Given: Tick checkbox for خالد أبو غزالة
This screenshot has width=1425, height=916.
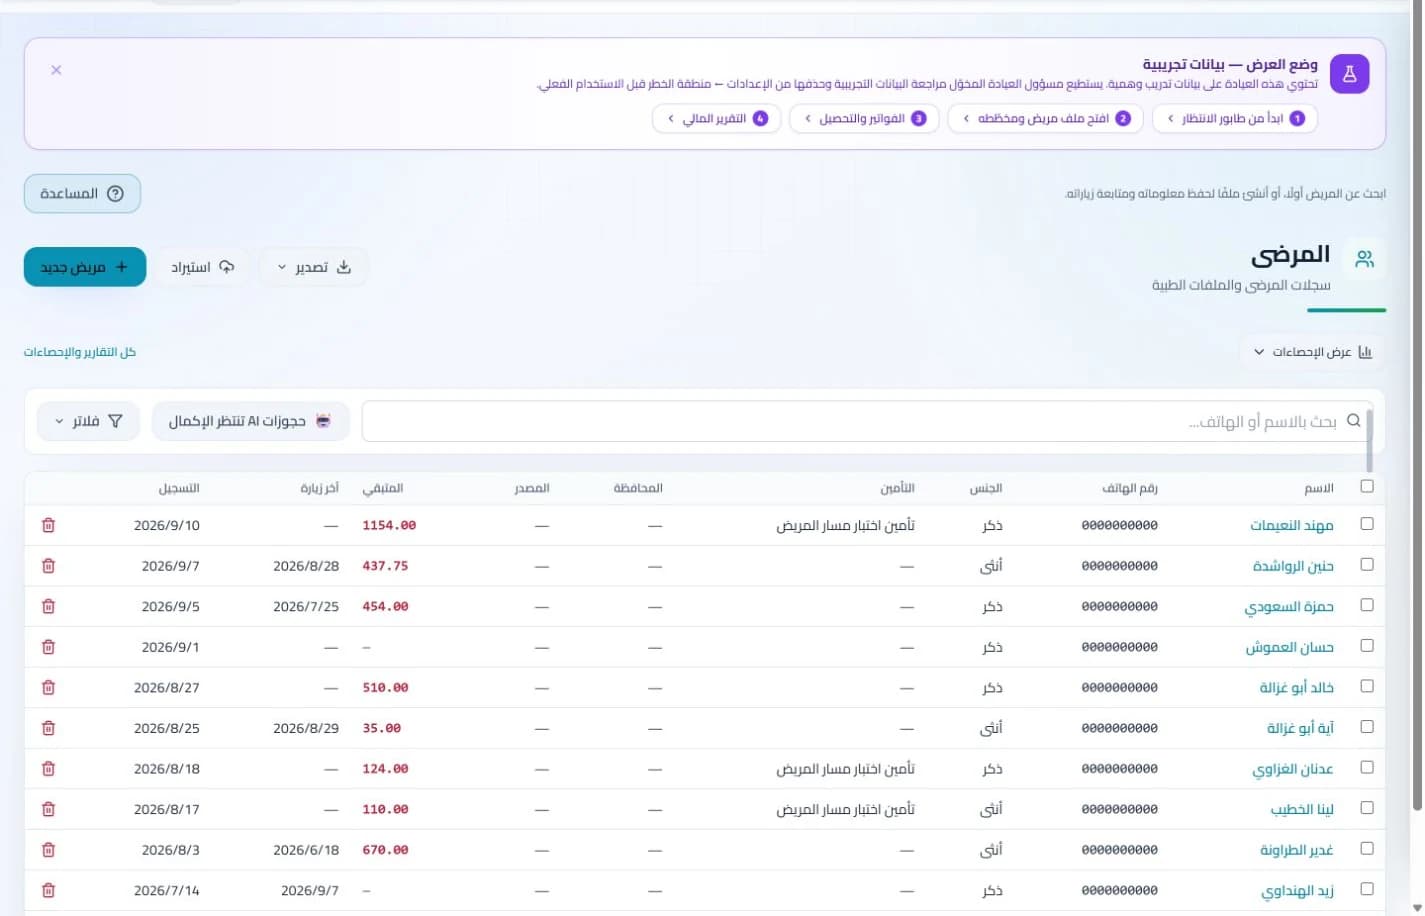Looking at the screenshot, I should [1367, 686].
